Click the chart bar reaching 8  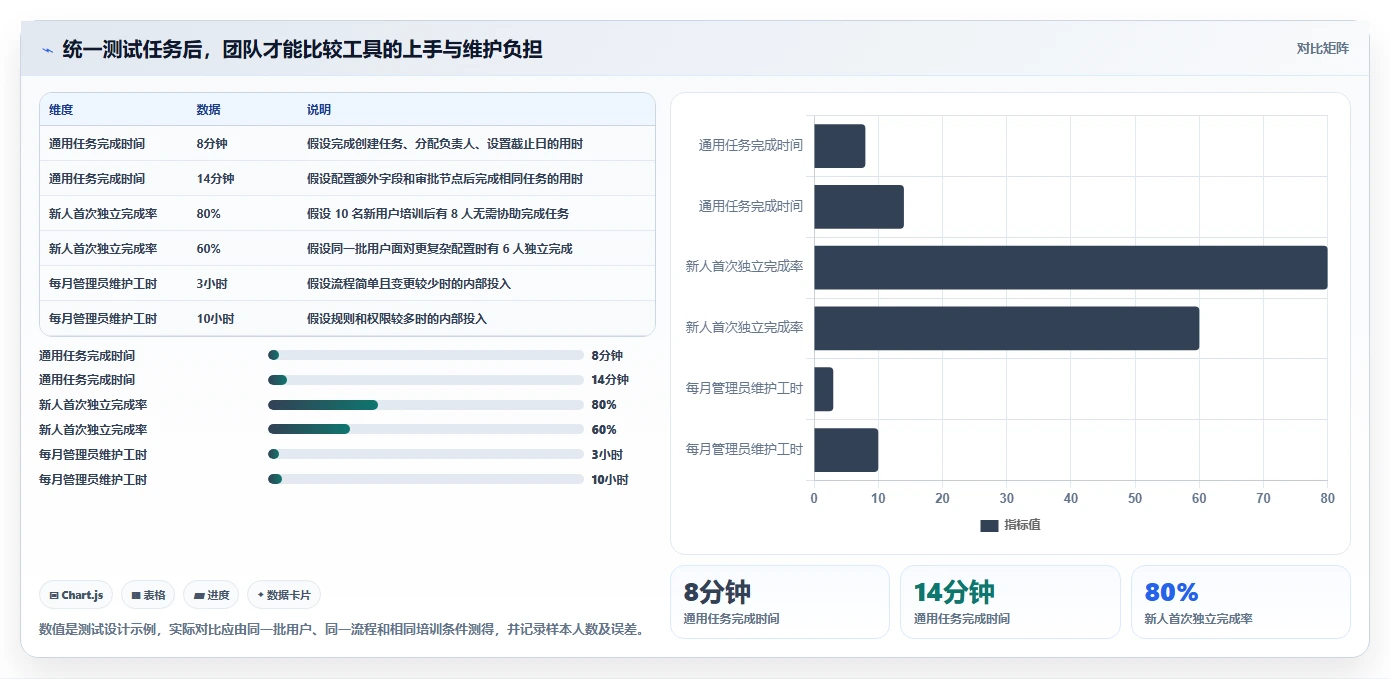pyautogui.click(x=840, y=146)
